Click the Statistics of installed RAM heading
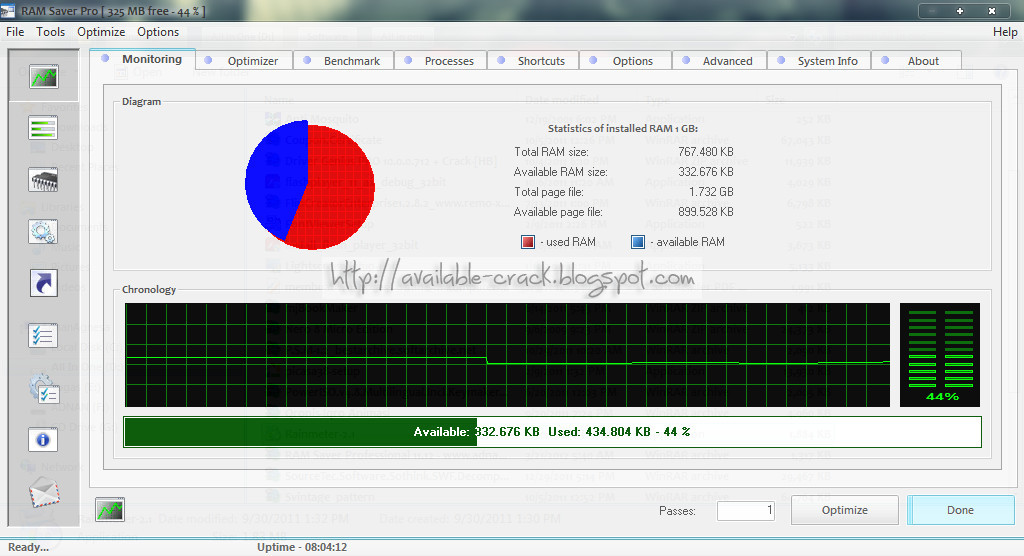Screen dimensions: 1024x556 tap(622, 129)
